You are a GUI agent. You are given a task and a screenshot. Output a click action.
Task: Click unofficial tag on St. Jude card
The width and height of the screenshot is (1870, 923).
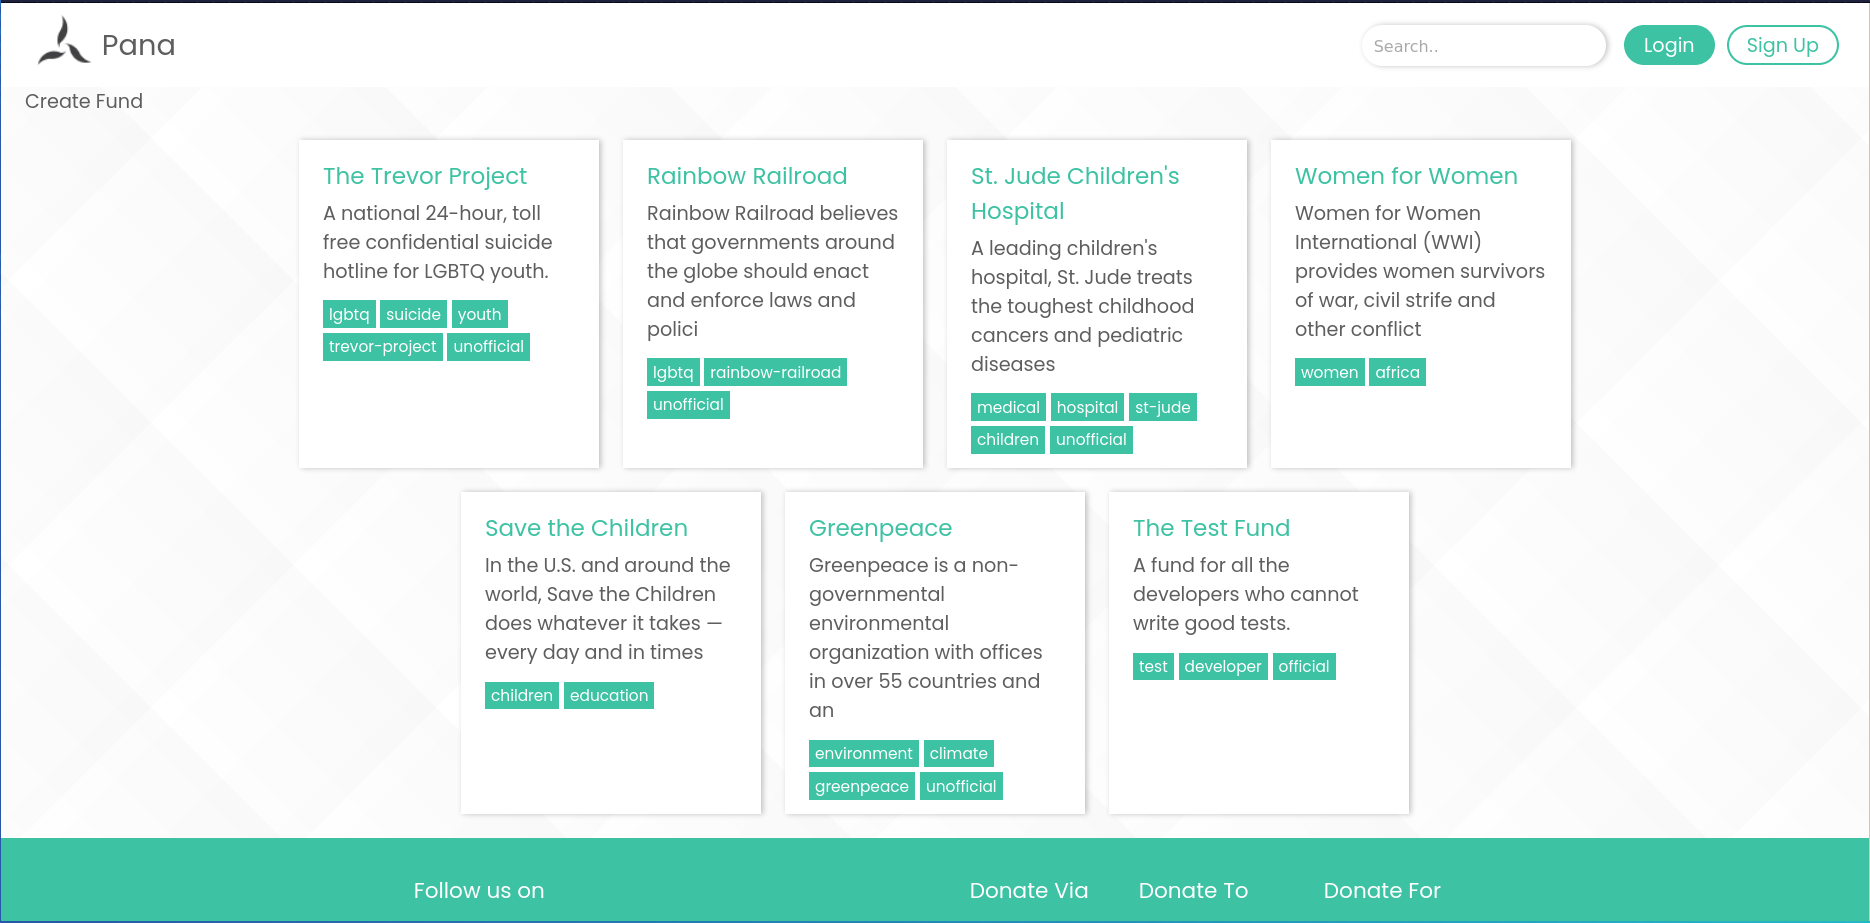[1091, 440]
